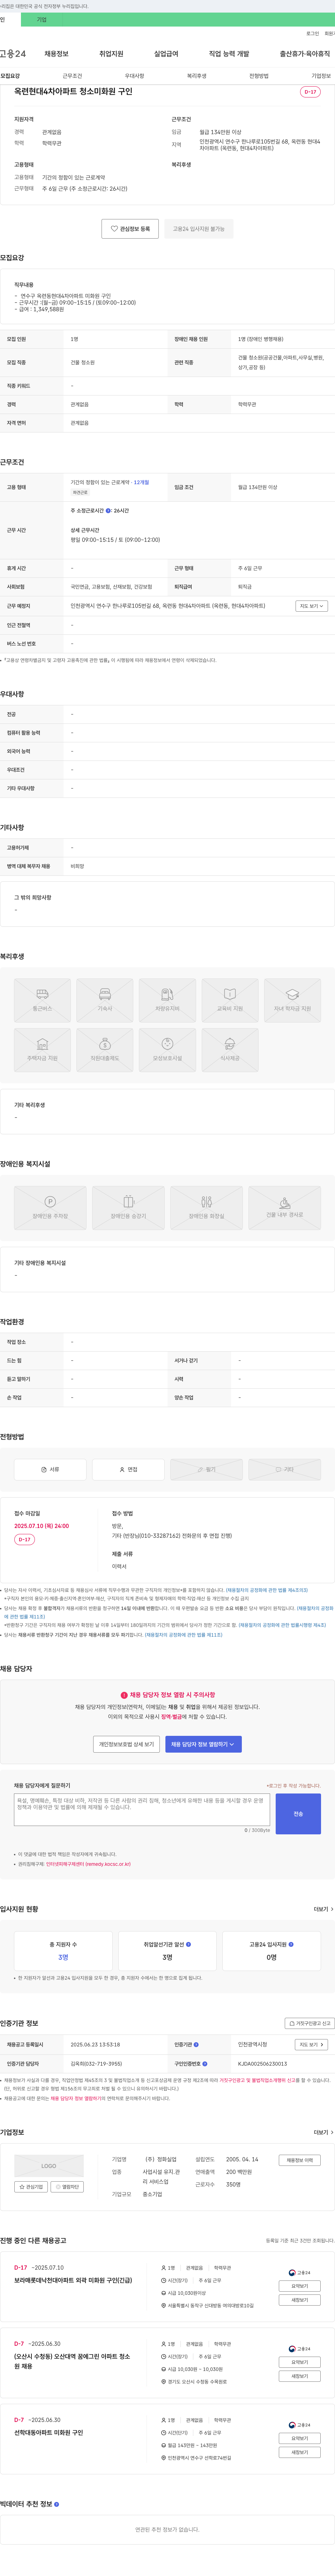Expand 채용 담당자 정보 열람하기 dropdown
Viewport: 335px width, 2576px height.
pyautogui.click(x=203, y=1744)
